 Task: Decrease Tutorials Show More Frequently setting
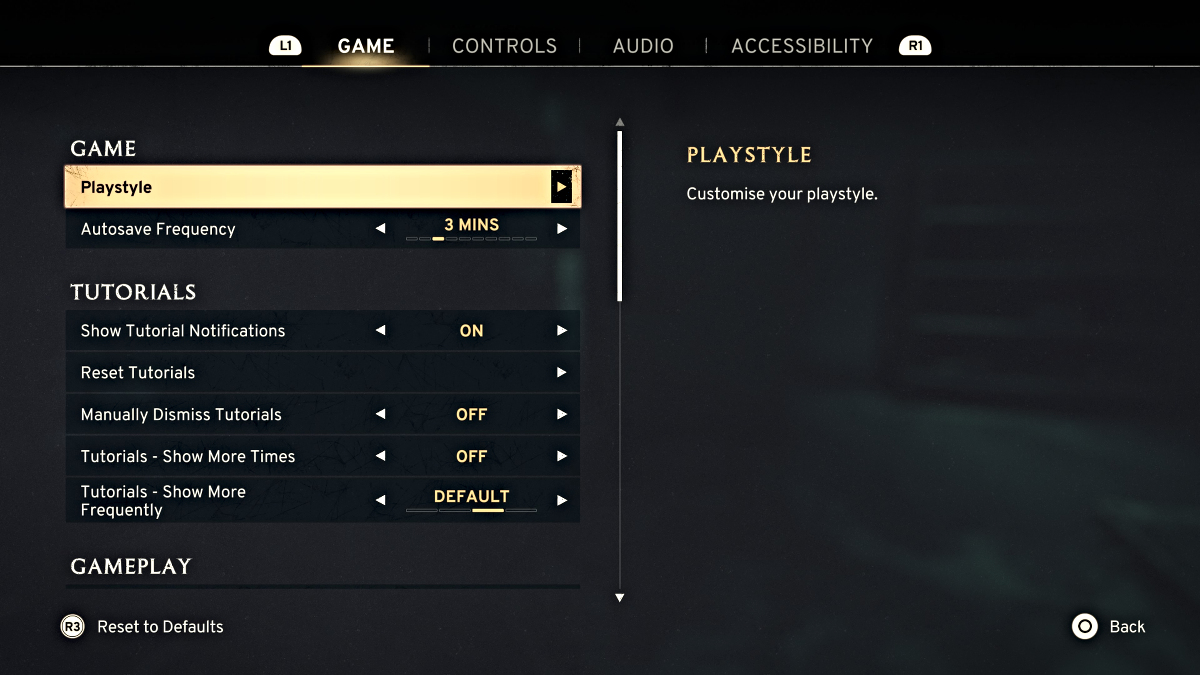point(381,500)
